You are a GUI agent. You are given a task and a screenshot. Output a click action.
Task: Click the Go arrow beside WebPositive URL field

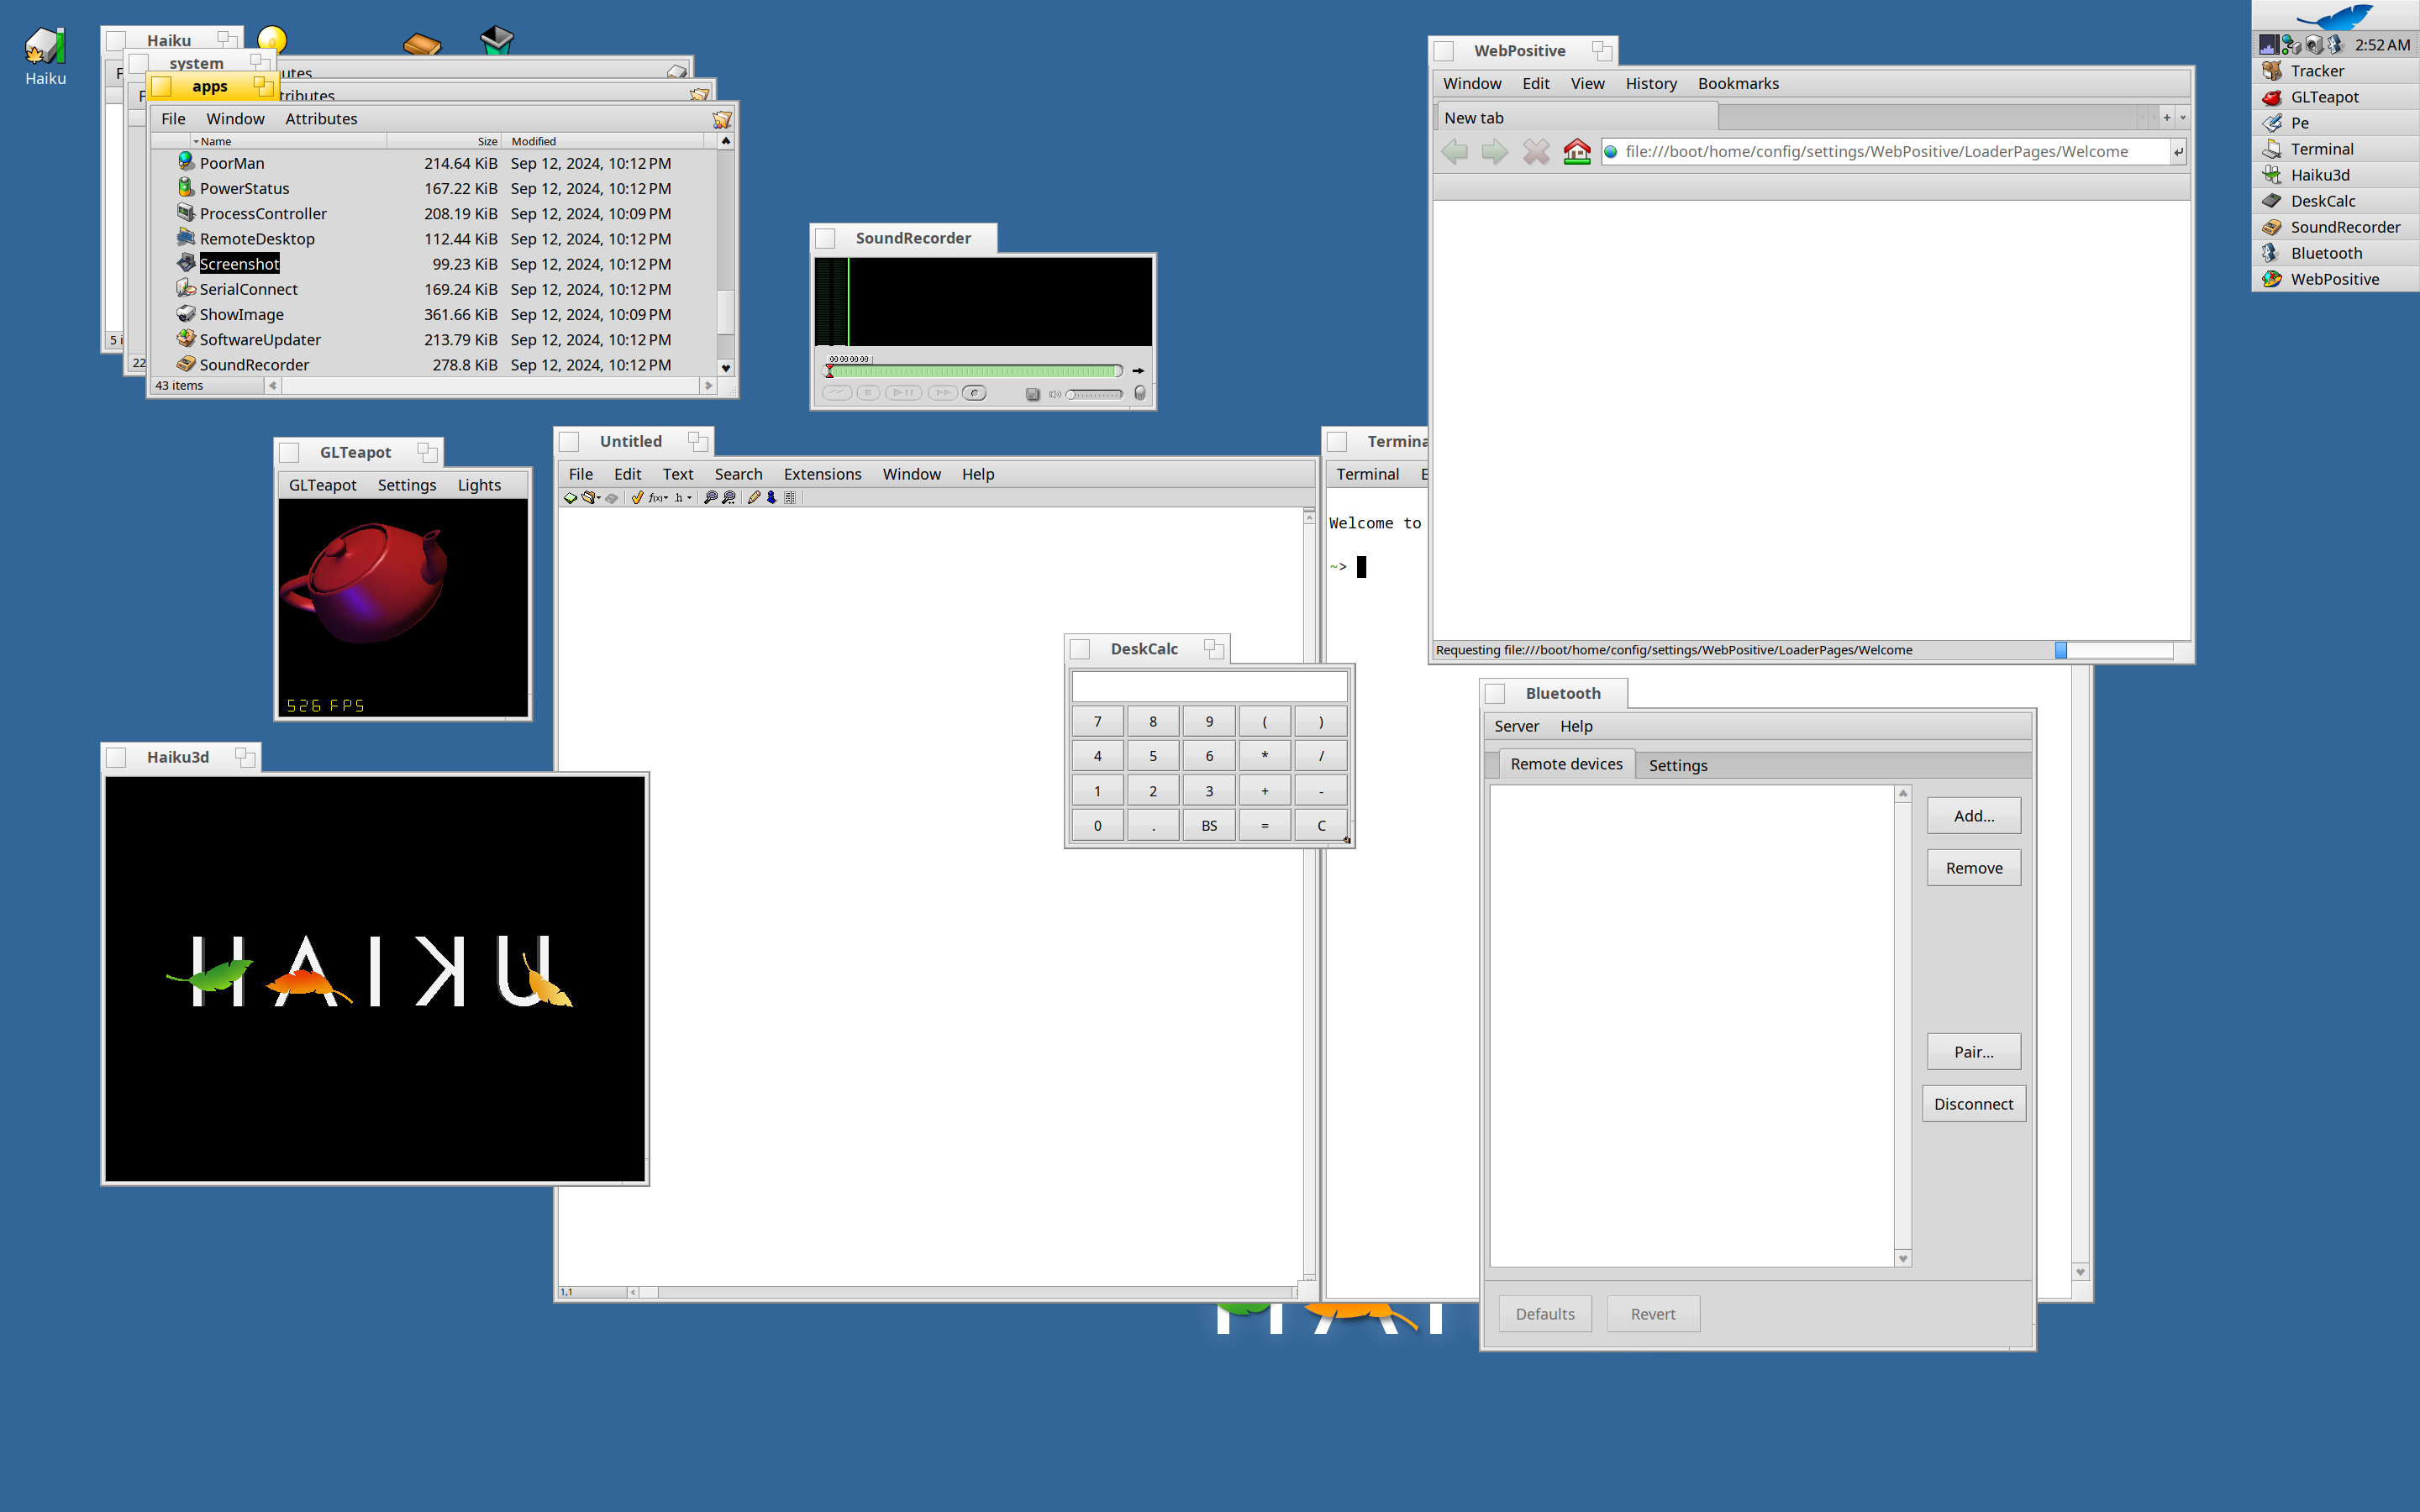(x=2178, y=152)
